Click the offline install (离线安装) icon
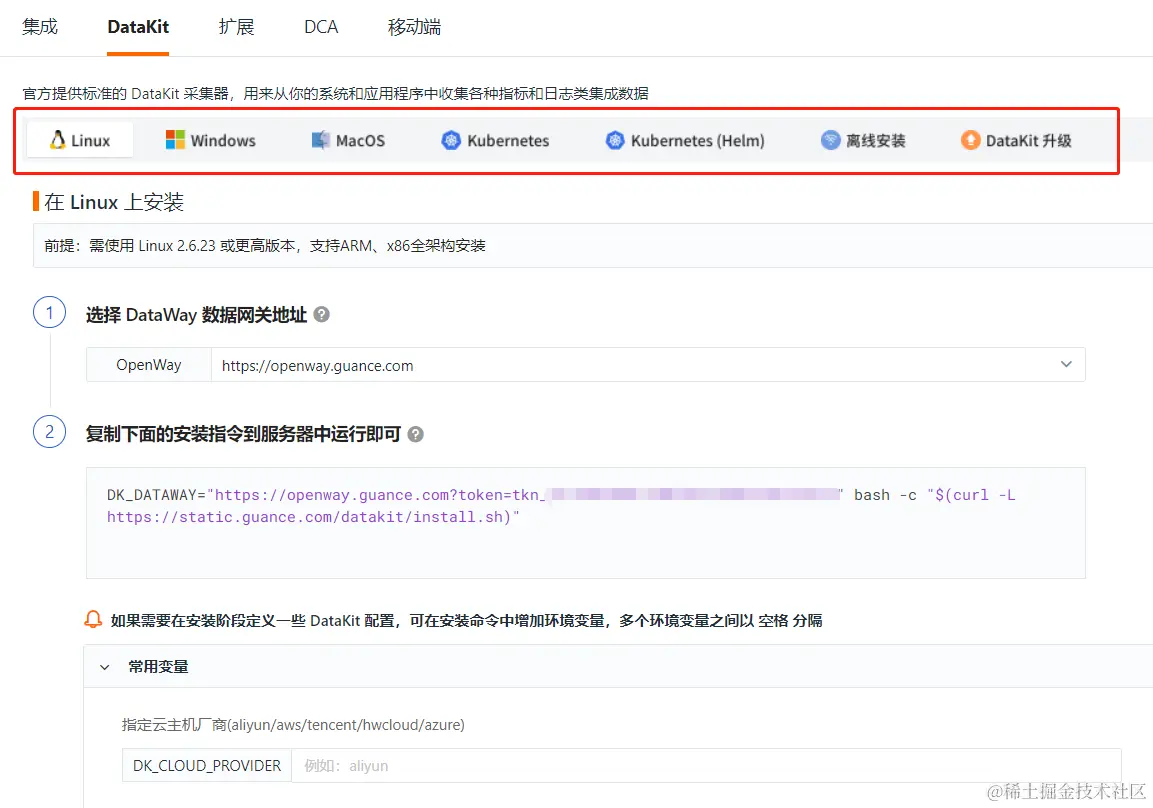The width and height of the screenshot is (1153, 808). click(830, 140)
